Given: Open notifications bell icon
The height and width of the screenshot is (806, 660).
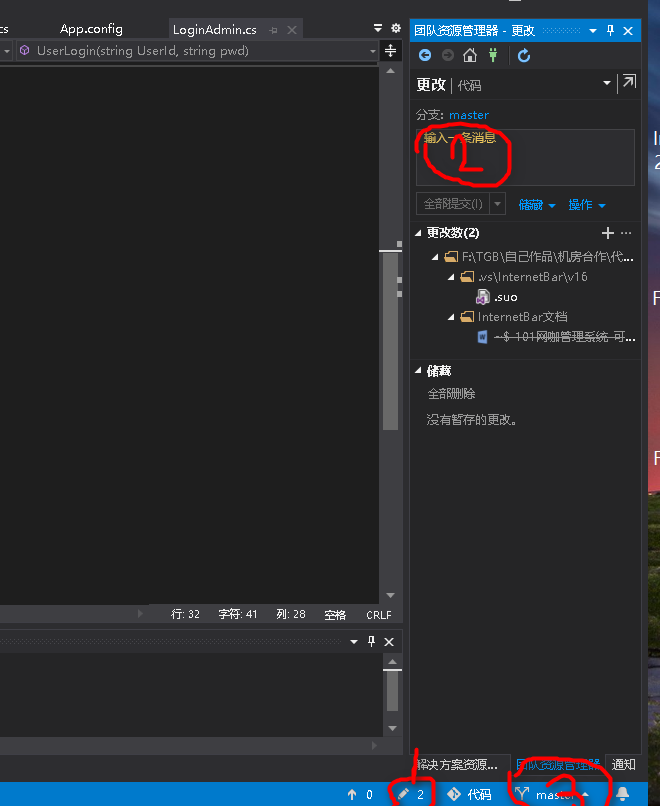Looking at the screenshot, I should 622,794.
